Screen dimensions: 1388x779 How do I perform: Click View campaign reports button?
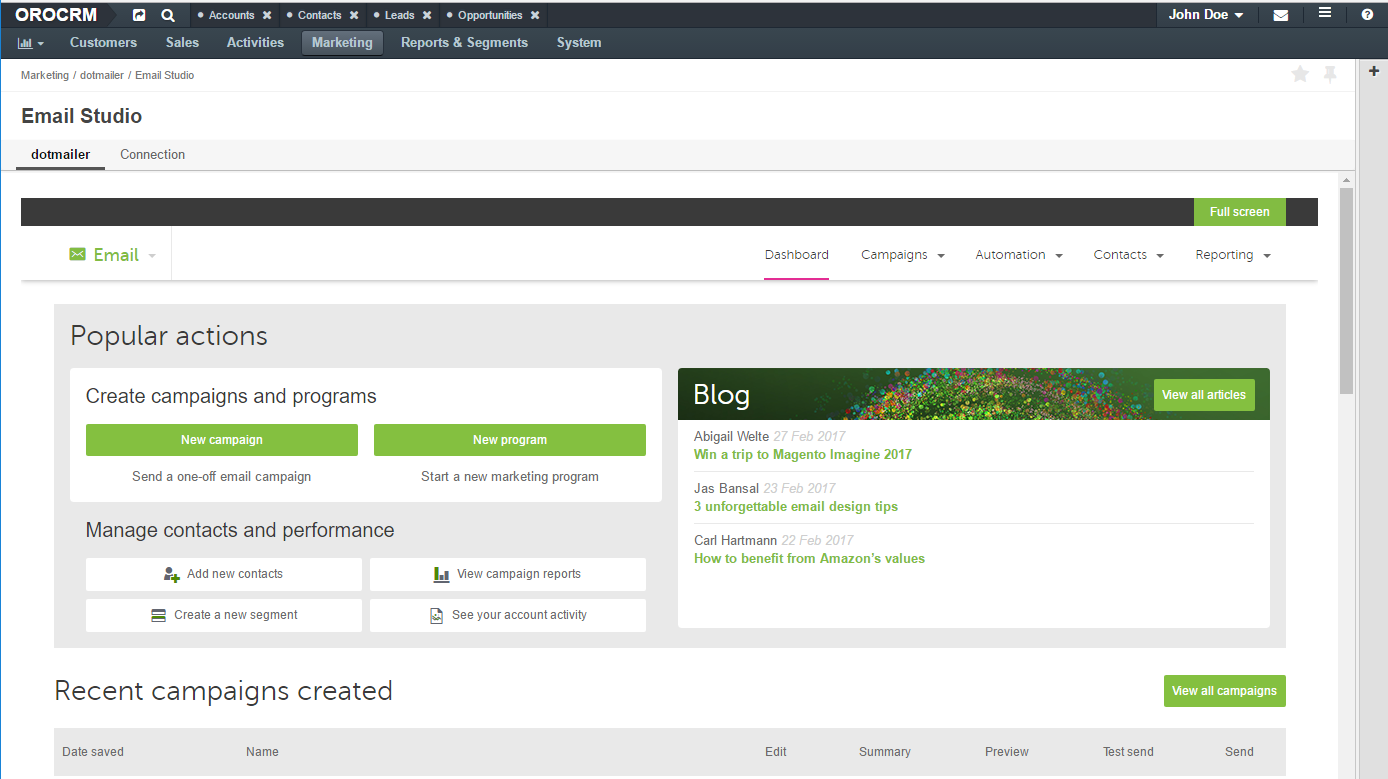pos(508,574)
